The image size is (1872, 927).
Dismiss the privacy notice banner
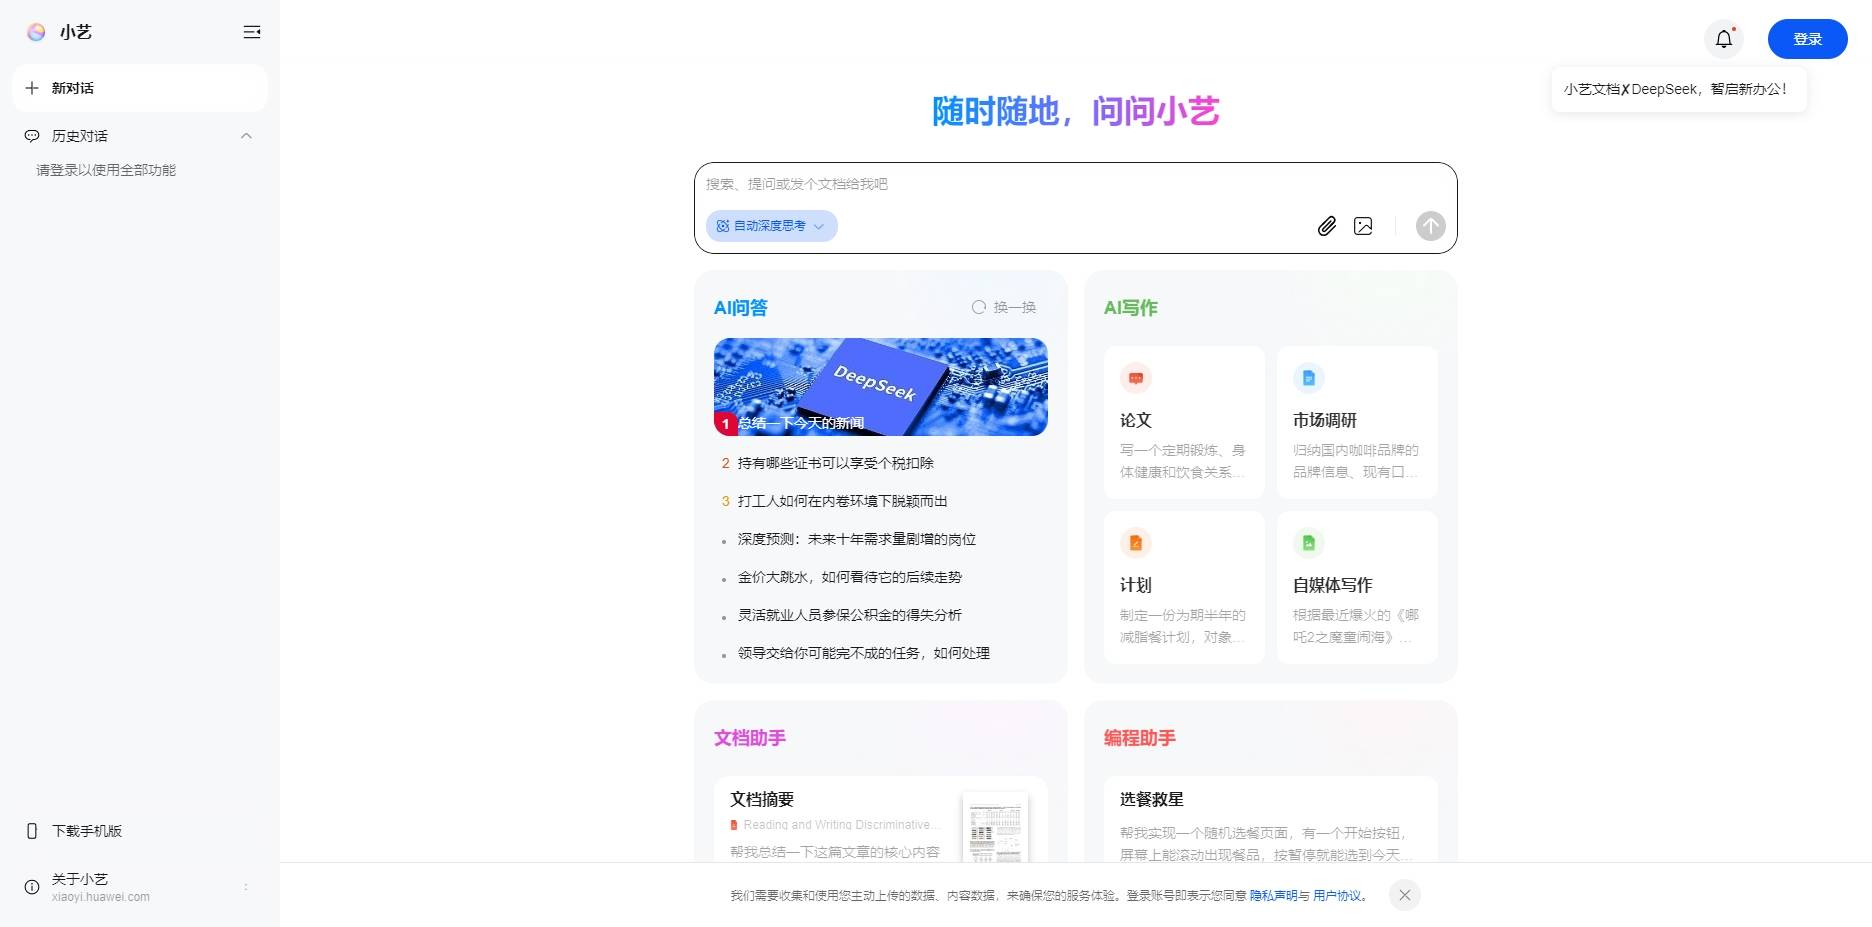pos(1404,895)
